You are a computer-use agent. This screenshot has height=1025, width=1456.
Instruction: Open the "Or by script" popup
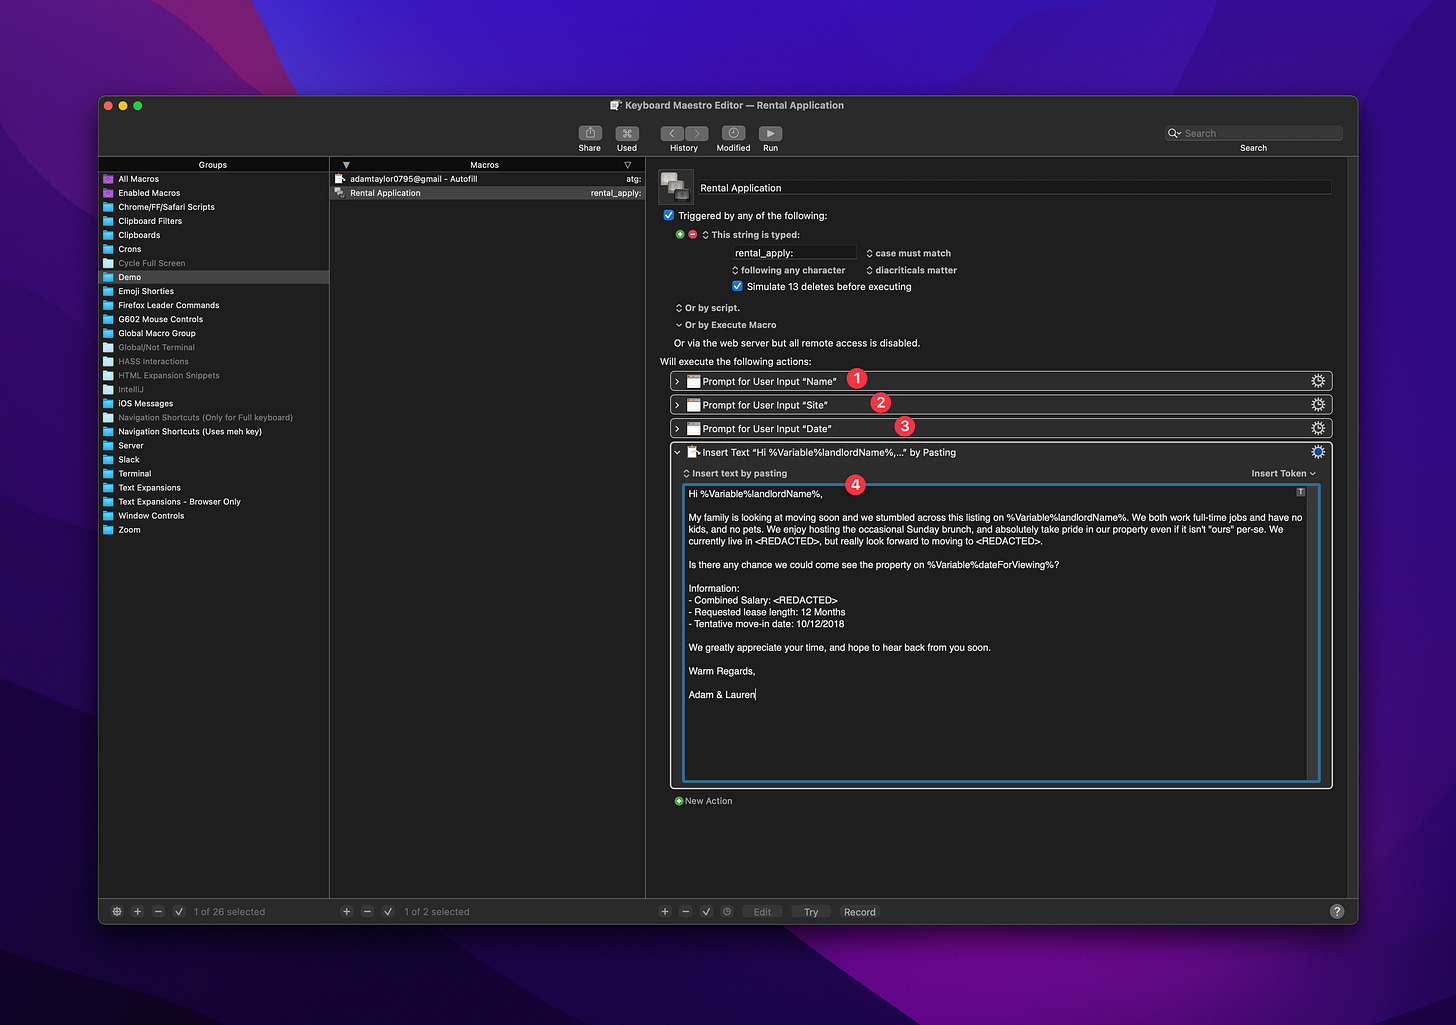pos(708,308)
